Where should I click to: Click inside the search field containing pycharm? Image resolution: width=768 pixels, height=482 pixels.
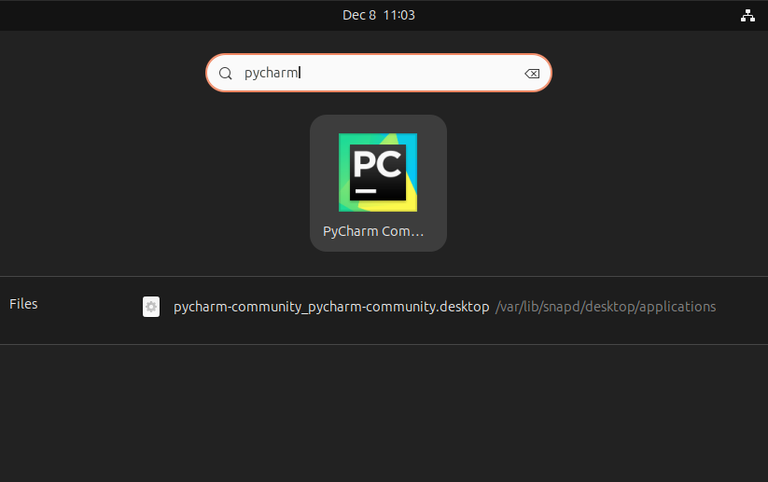tap(379, 73)
